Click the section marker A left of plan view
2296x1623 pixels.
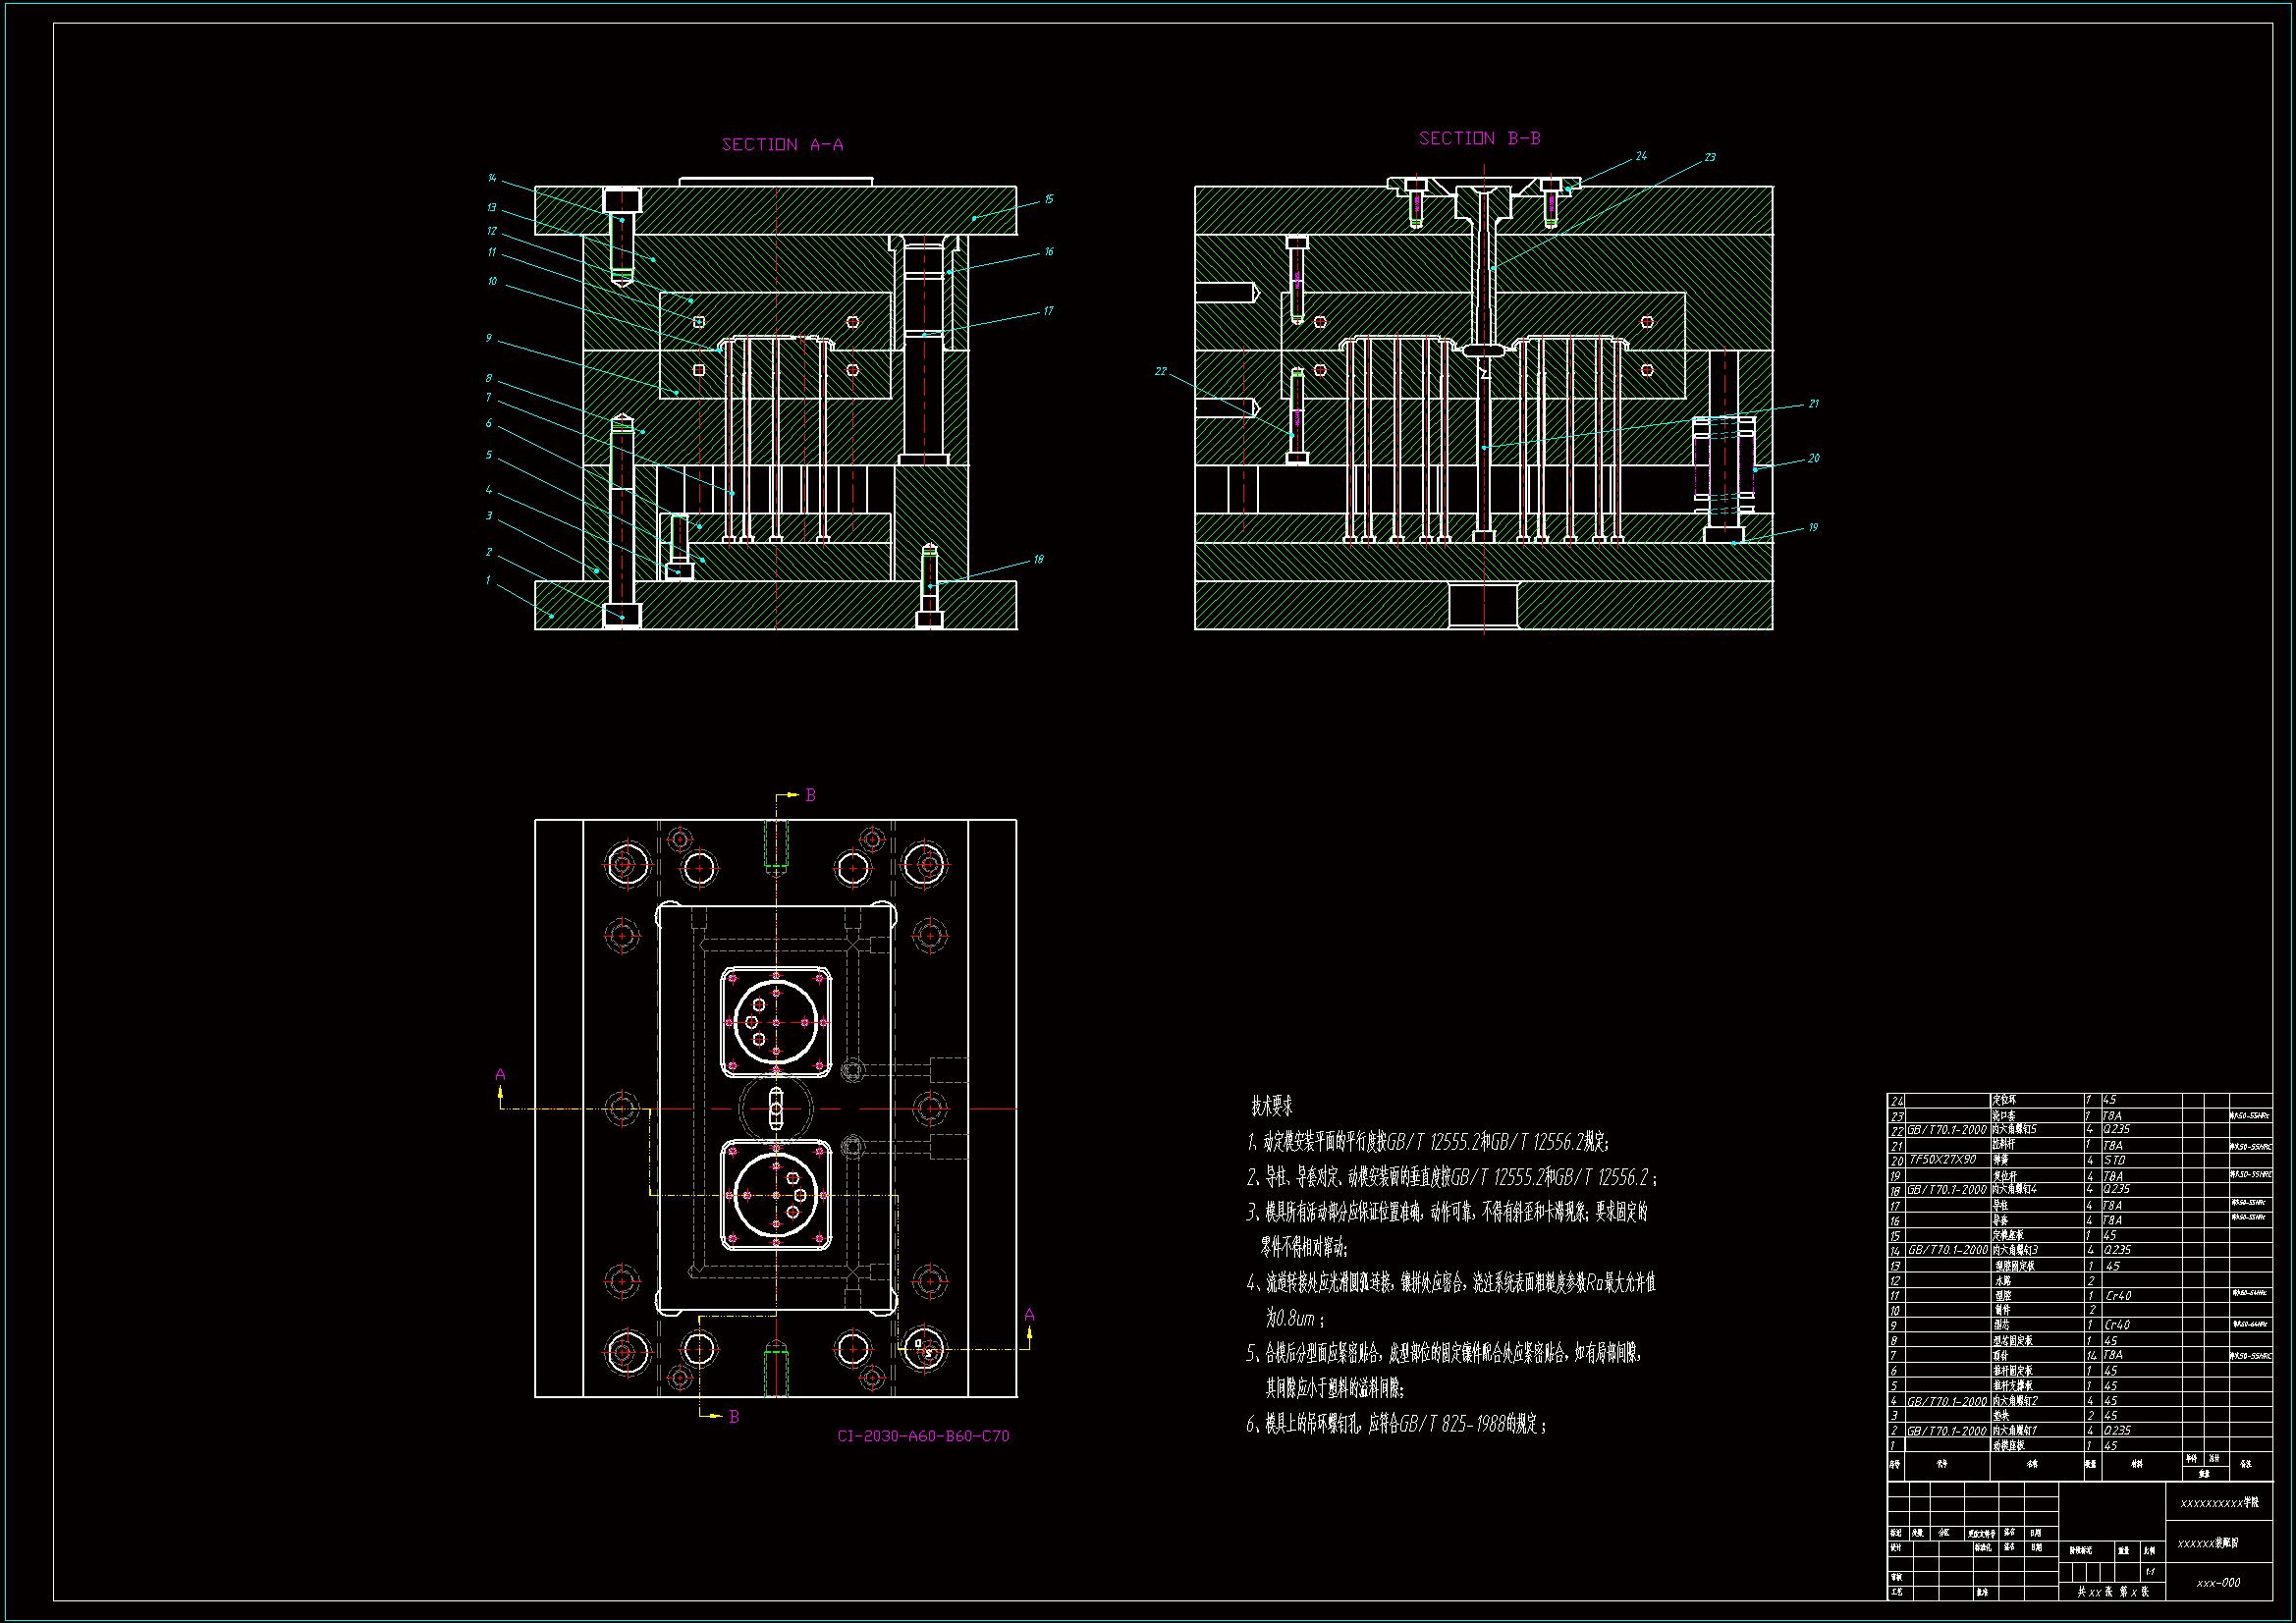[x=500, y=1075]
